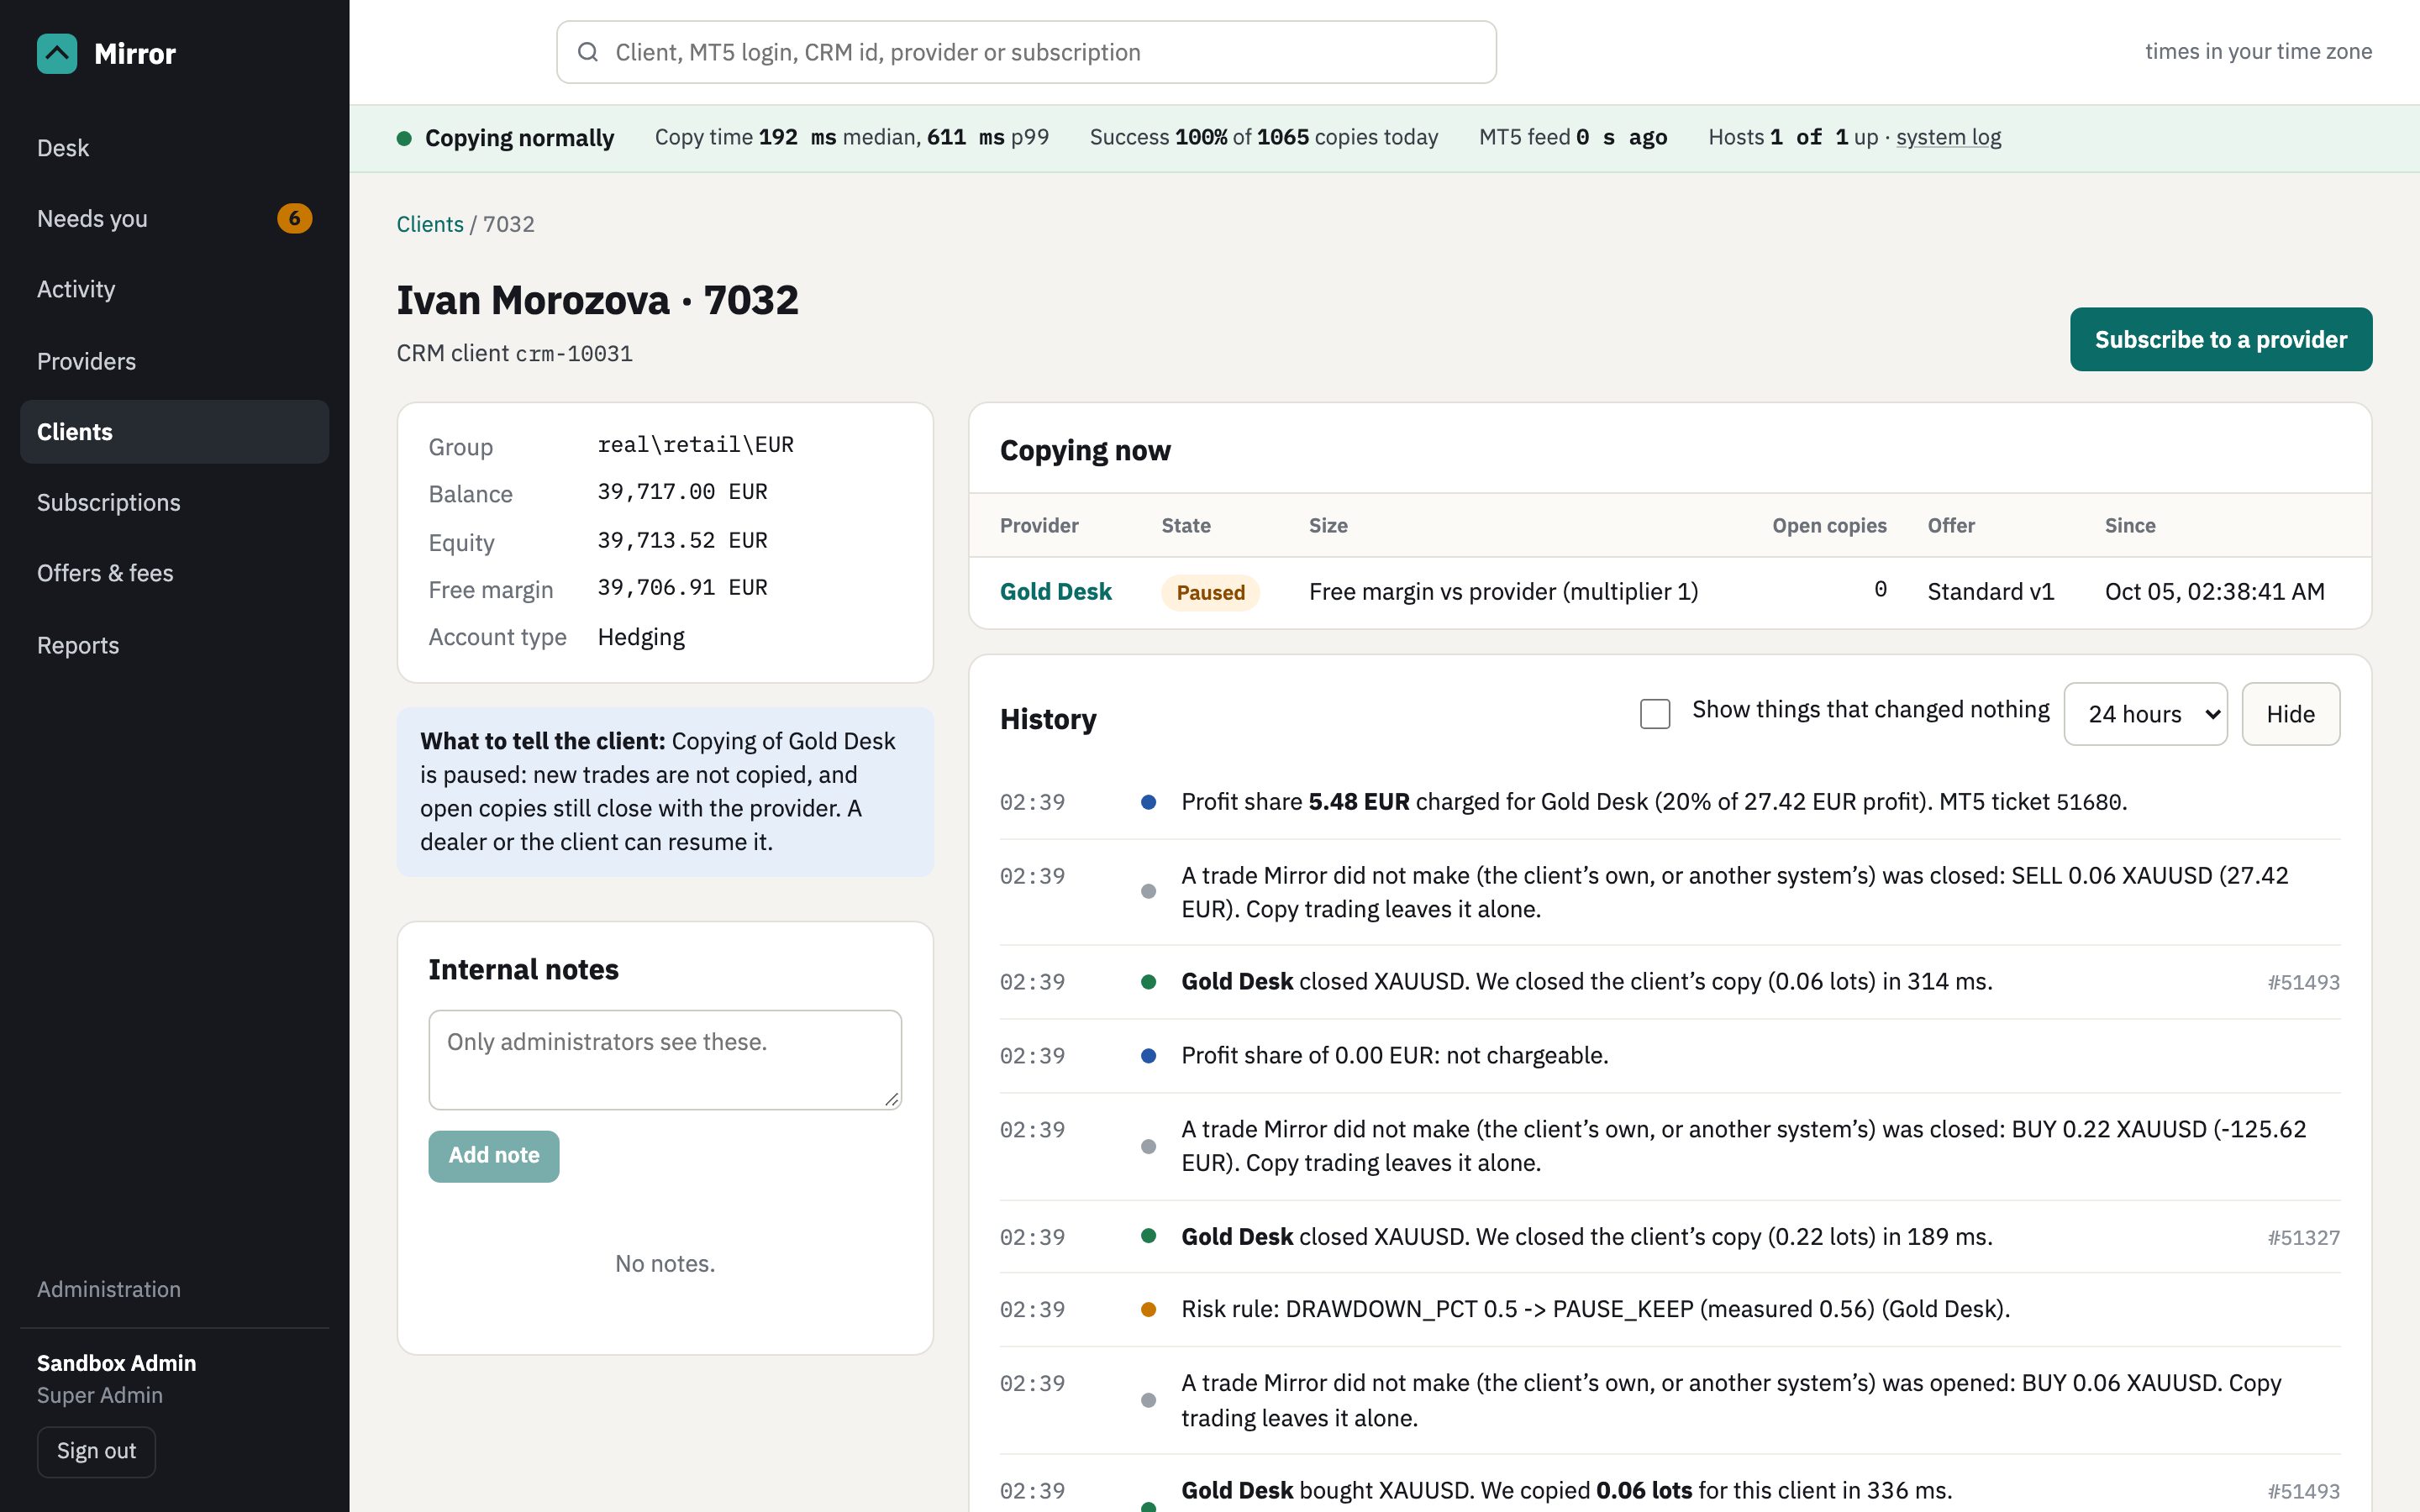
Task: Click the Paused state badge
Action: click(1210, 592)
